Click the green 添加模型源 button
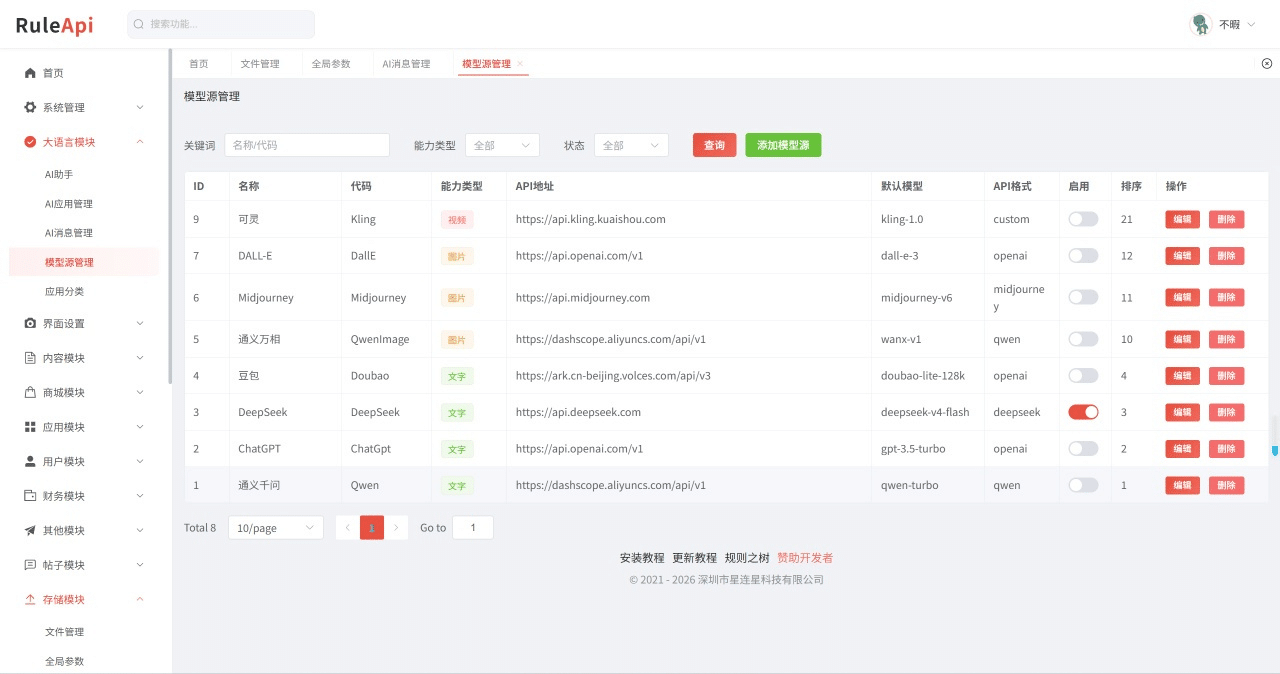The height and width of the screenshot is (674, 1280). [783, 145]
